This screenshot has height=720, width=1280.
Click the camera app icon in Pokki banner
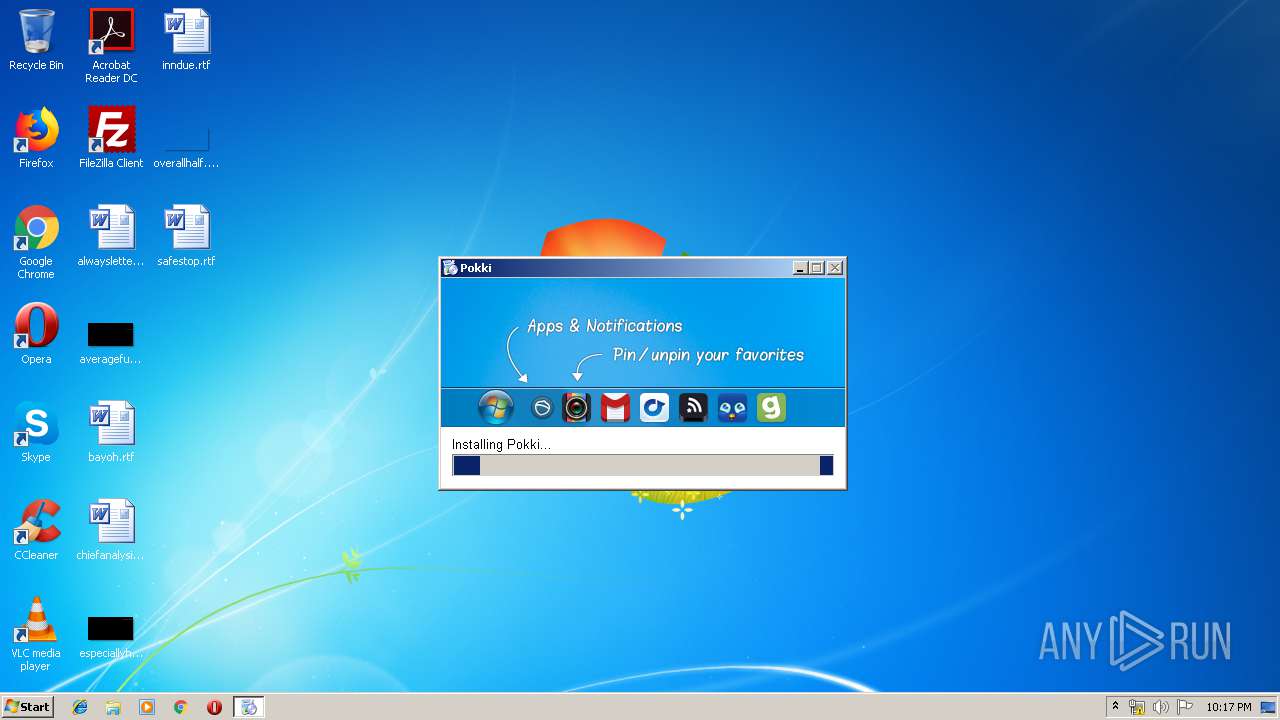576,407
